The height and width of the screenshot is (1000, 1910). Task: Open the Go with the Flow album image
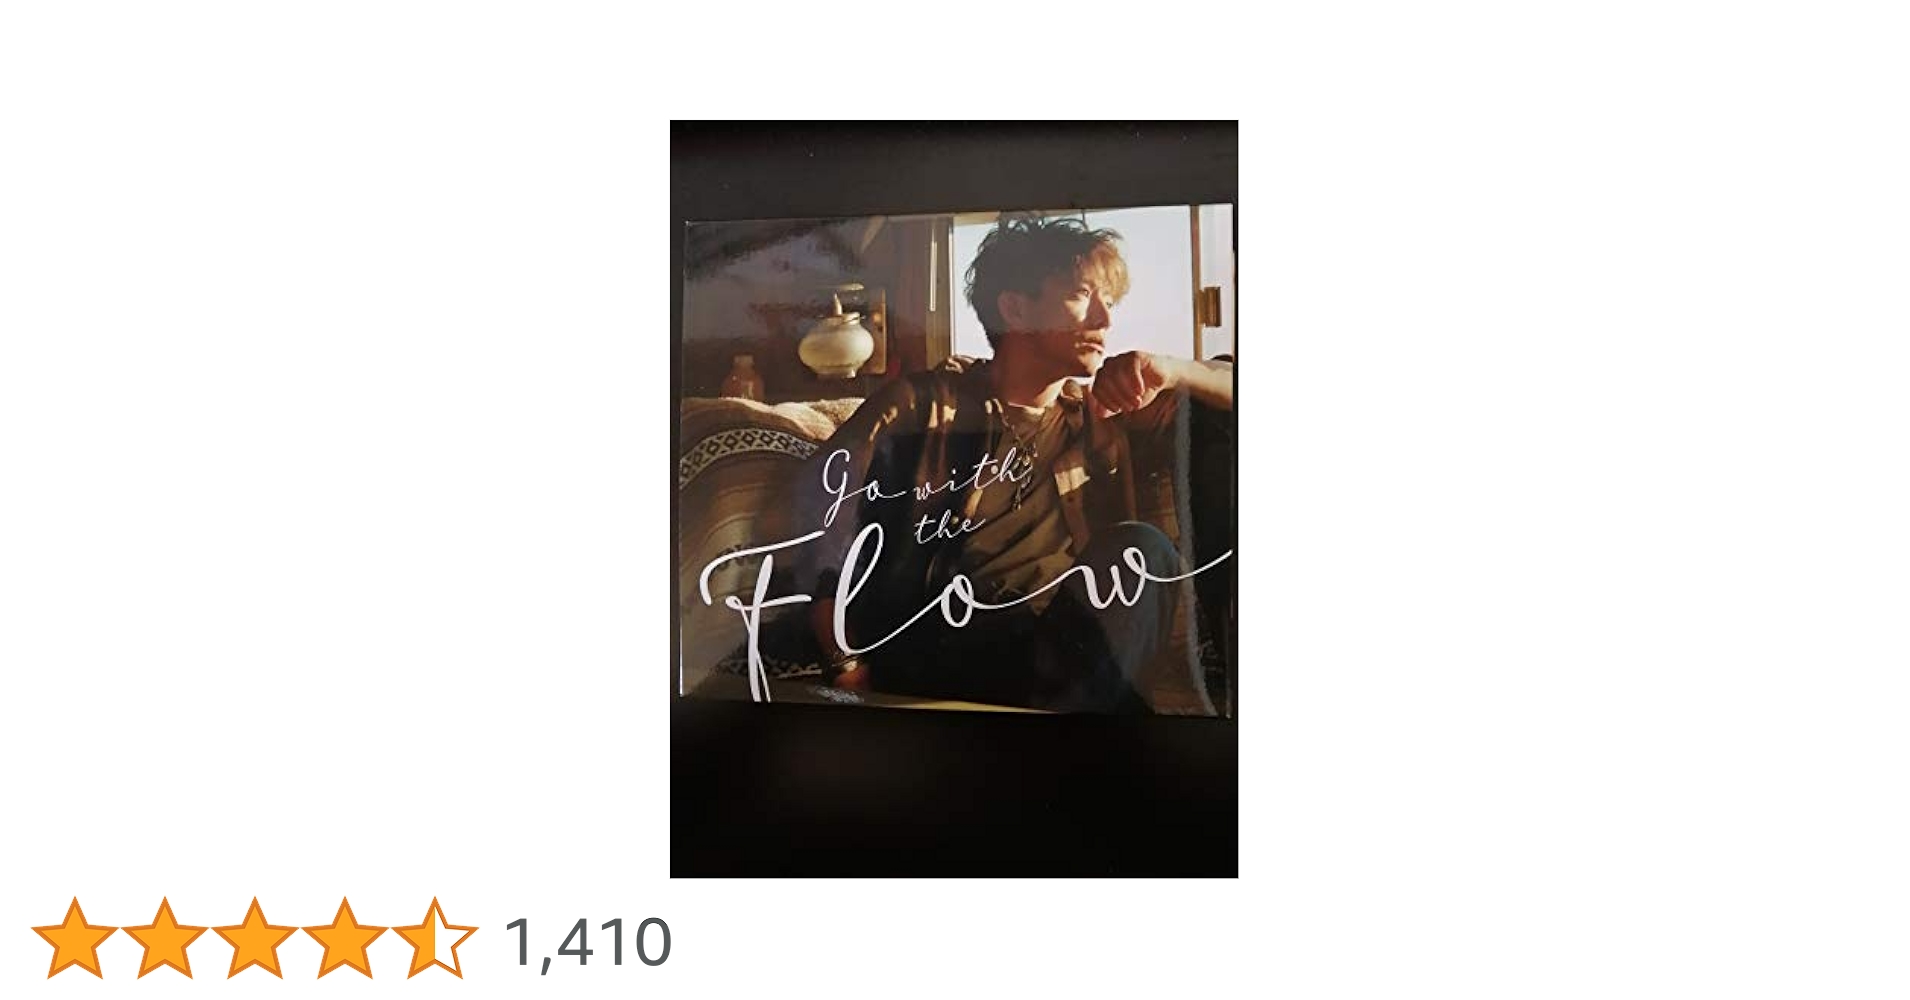tap(954, 499)
